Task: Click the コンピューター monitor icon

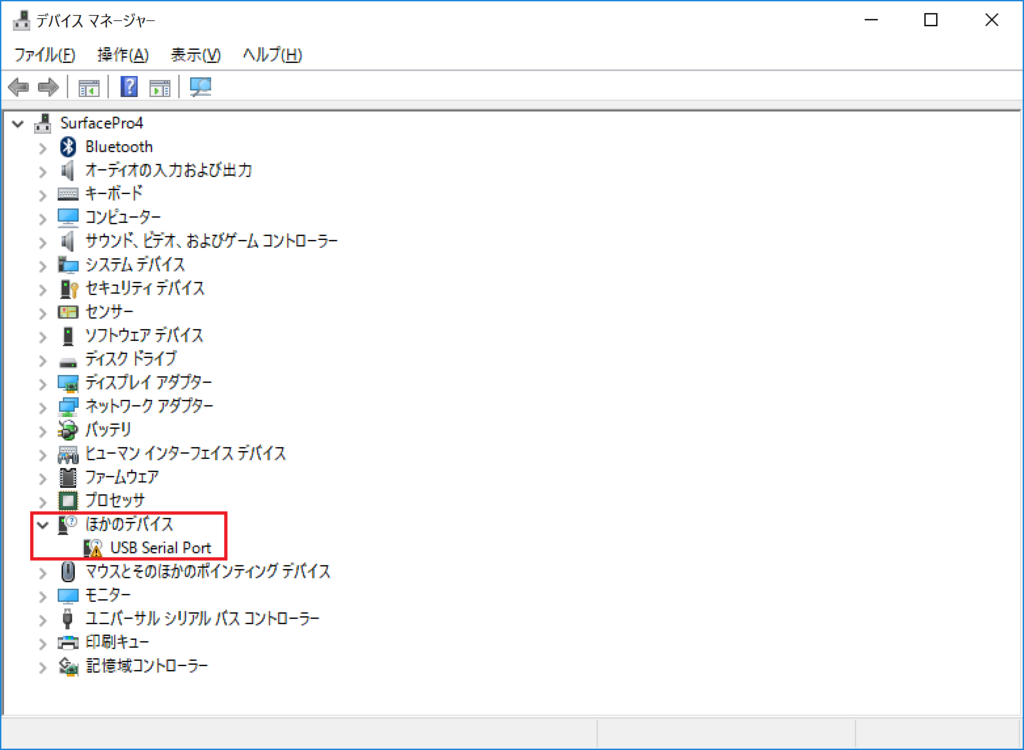Action: click(68, 217)
